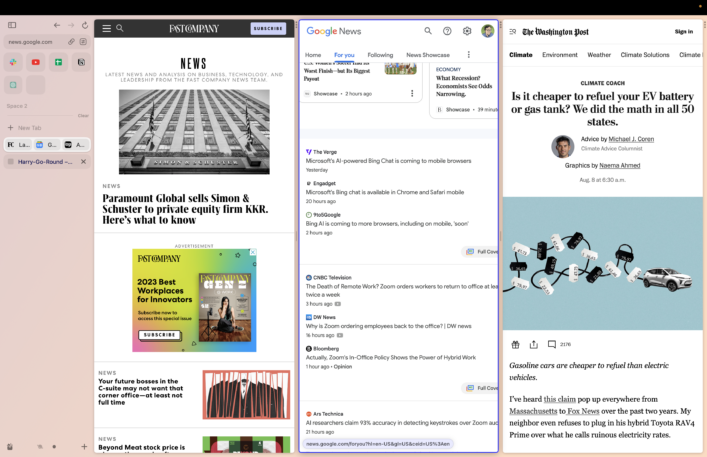The width and height of the screenshot is (707, 457).
Task: Switch to the planet-icon space
Action: click(x=40, y=447)
